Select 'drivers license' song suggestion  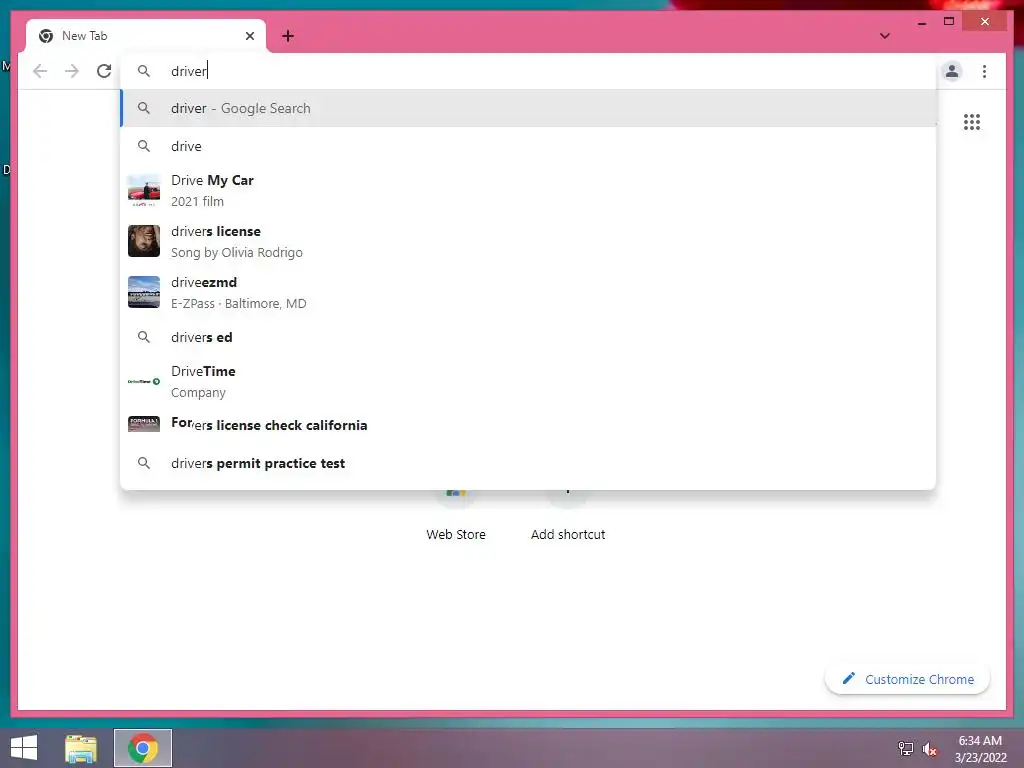click(528, 242)
